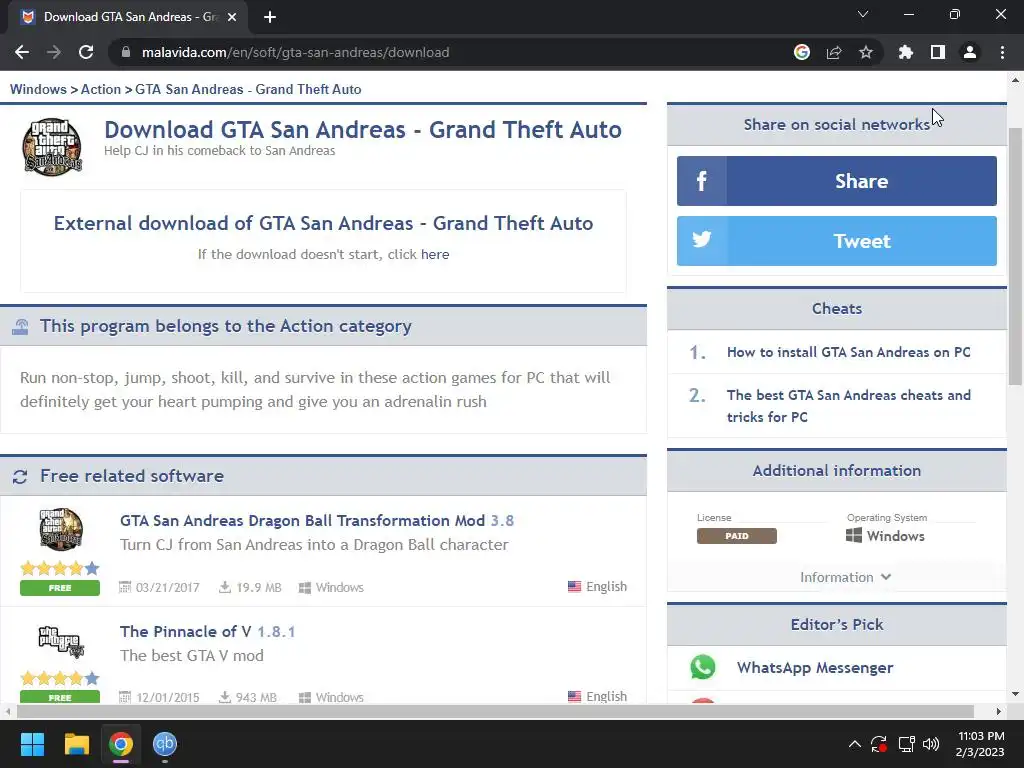Click the vertical scrollbar thumb
1024x768 pixels.
pyautogui.click(x=1015, y=256)
